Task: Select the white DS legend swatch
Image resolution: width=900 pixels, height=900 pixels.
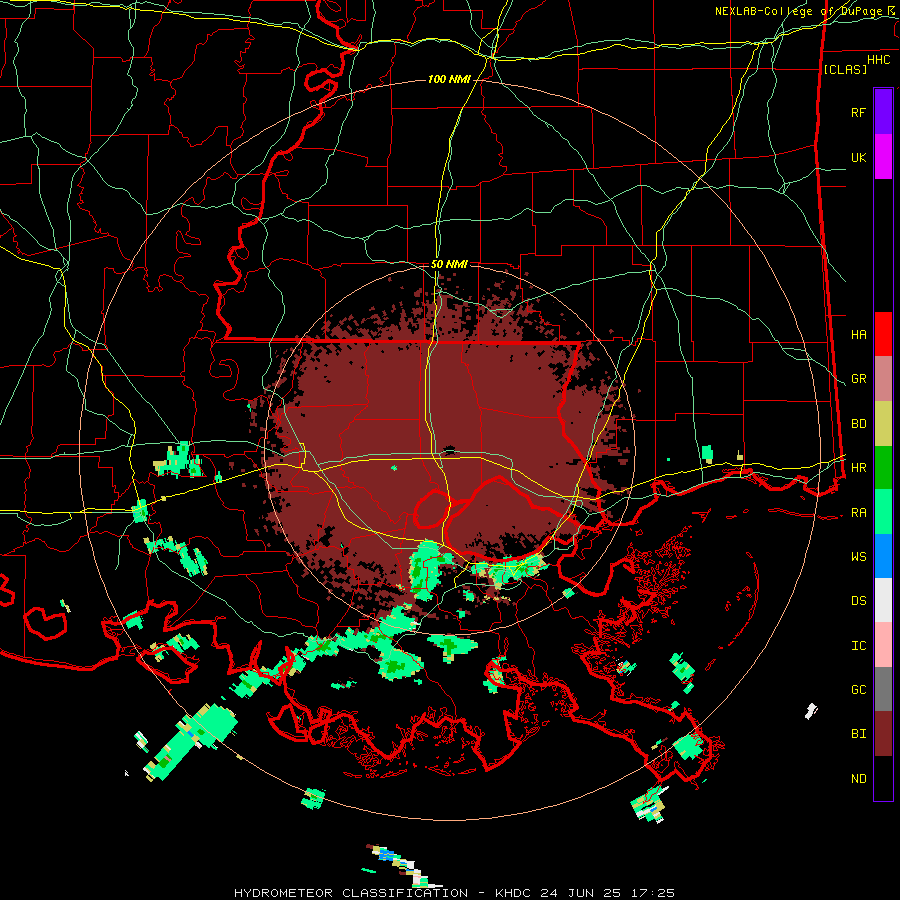Action: (x=883, y=600)
